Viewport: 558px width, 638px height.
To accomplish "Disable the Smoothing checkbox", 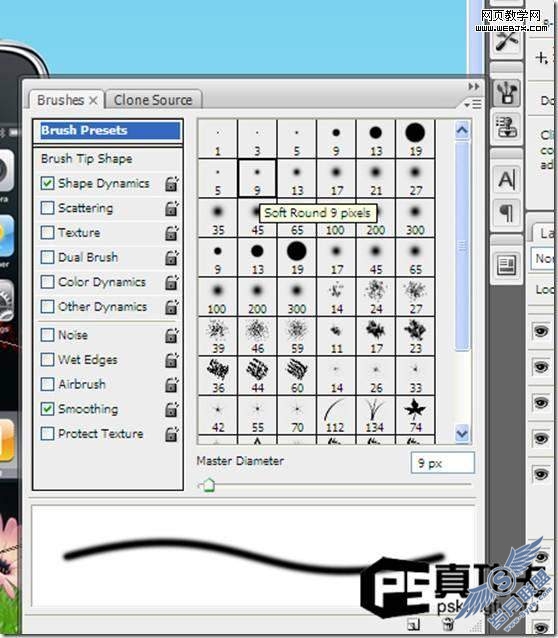I will 47,409.
